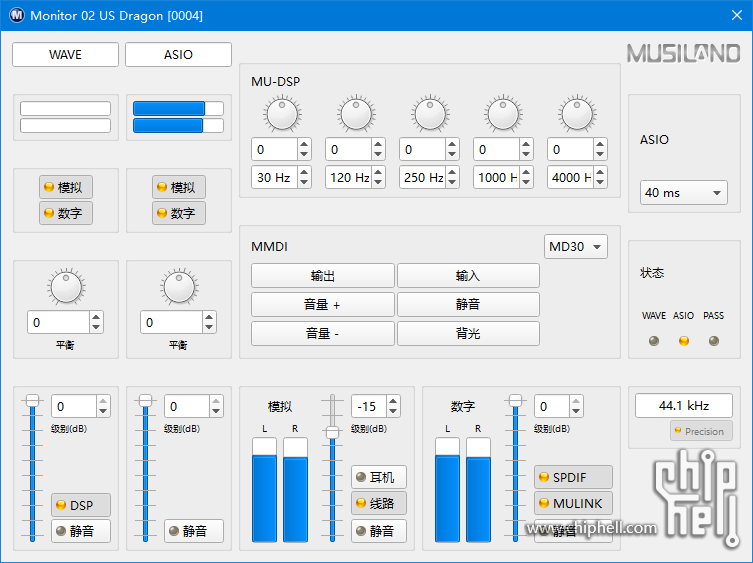The width and height of the screenshot is (753, 563).
Task: Adjust the 模拟 analog level slider at -15
Action: pyautogui.click(x=332, y=432)
